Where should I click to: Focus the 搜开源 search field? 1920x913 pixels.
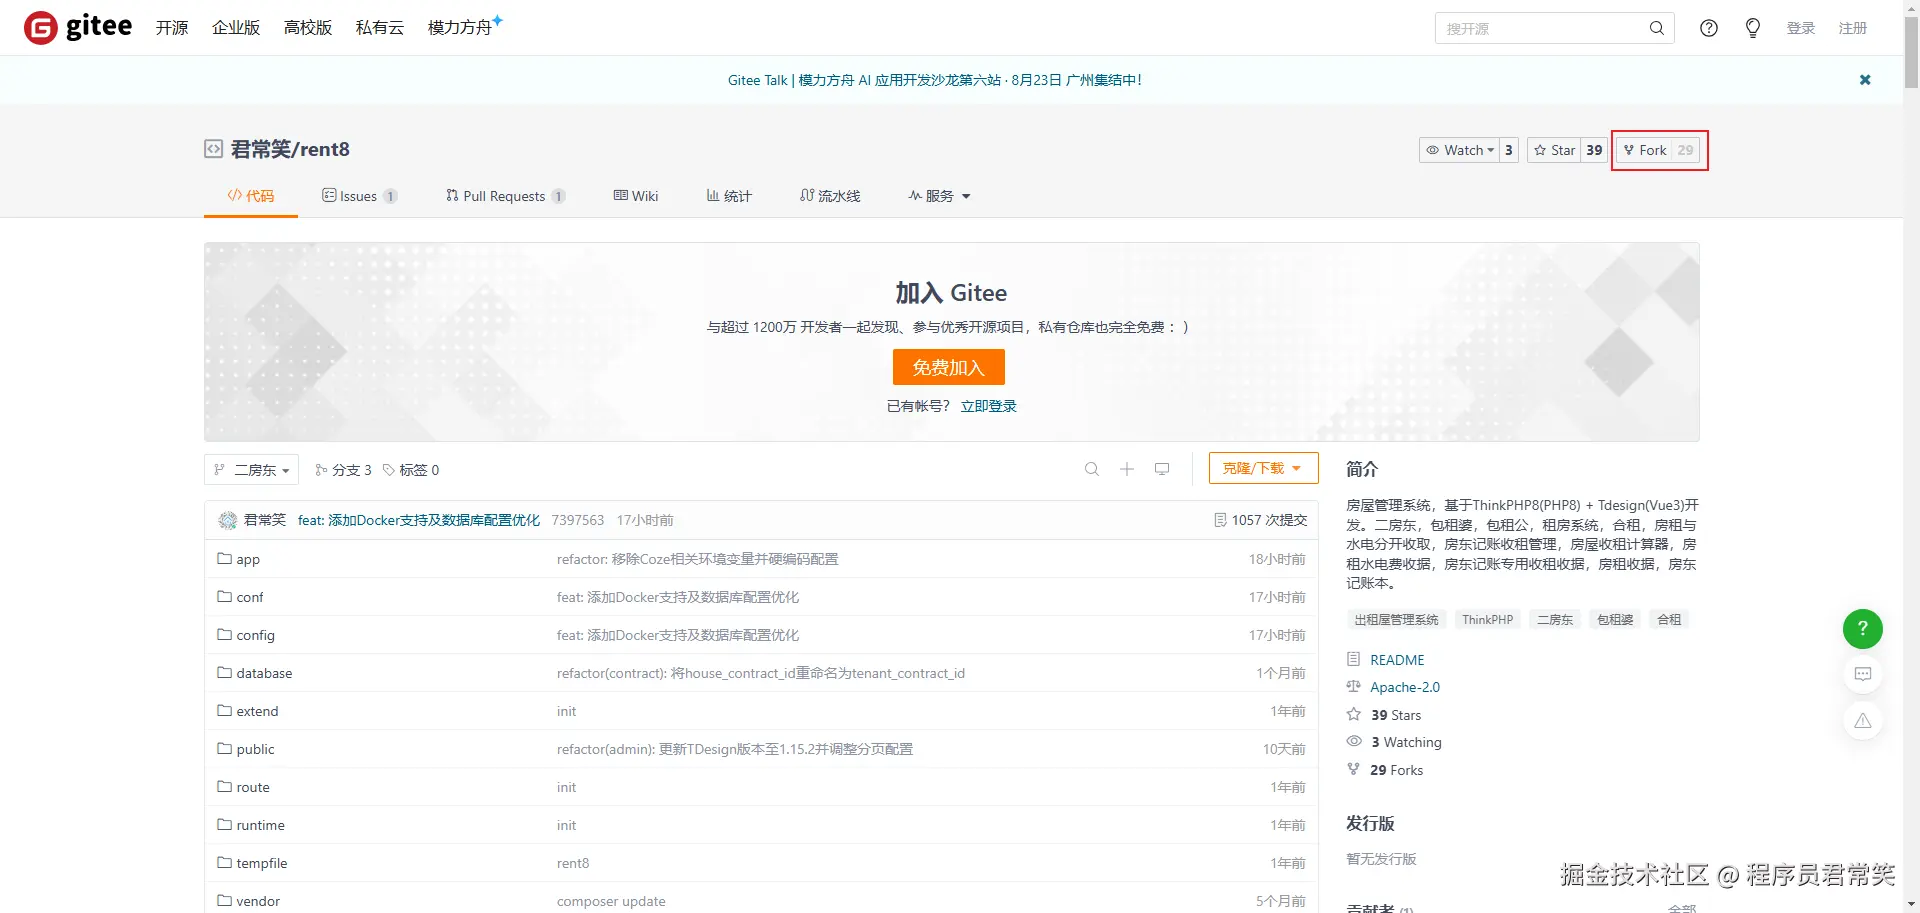click(1541, 28)
